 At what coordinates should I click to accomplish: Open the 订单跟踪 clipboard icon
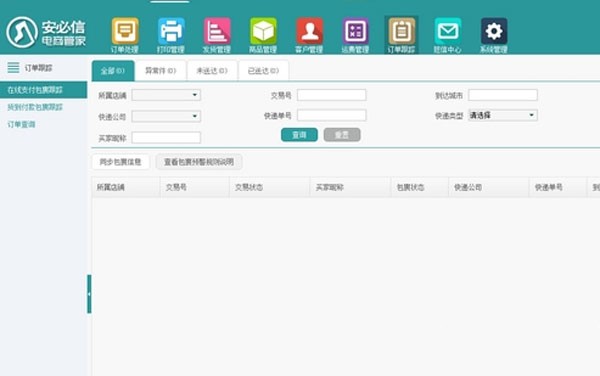401,35
